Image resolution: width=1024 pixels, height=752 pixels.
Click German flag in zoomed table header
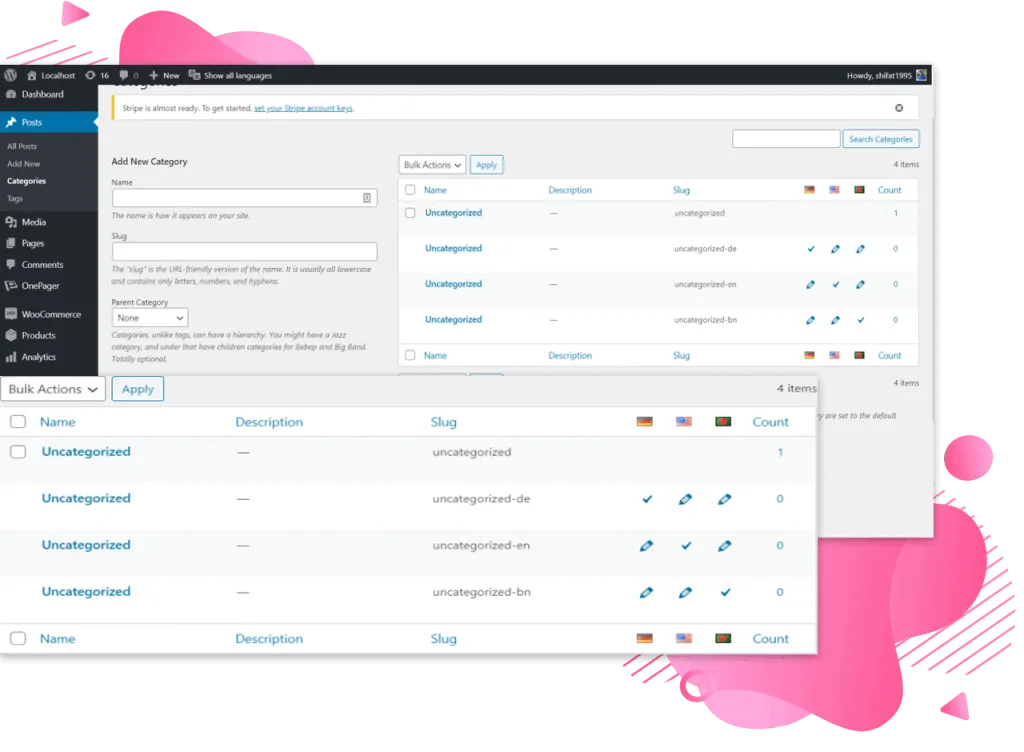(645, 422)
